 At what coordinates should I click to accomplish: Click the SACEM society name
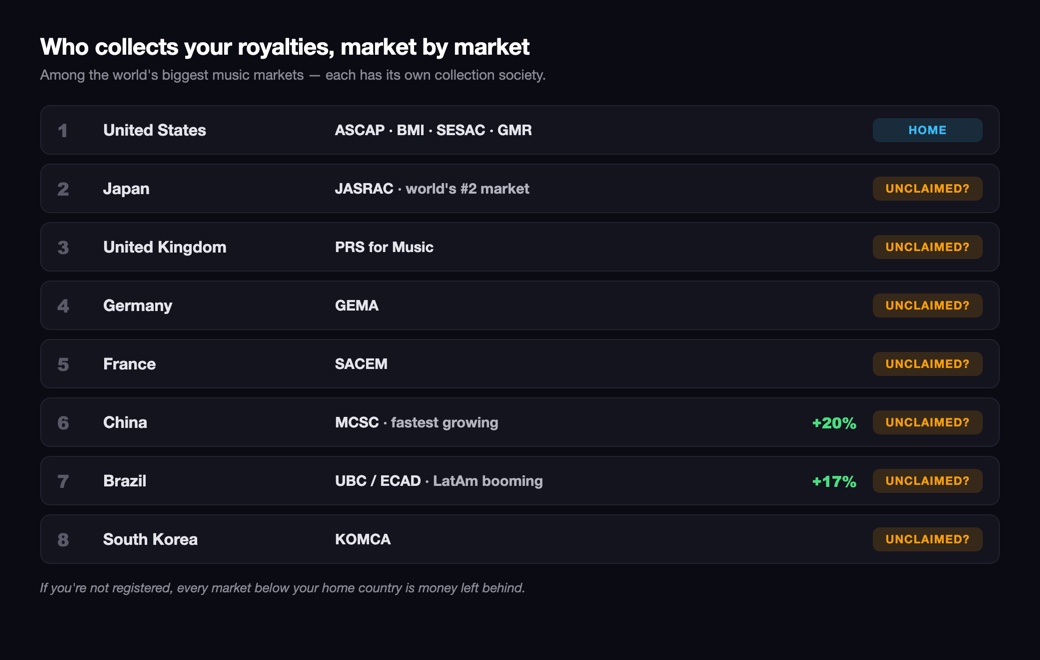coord(361,363)
